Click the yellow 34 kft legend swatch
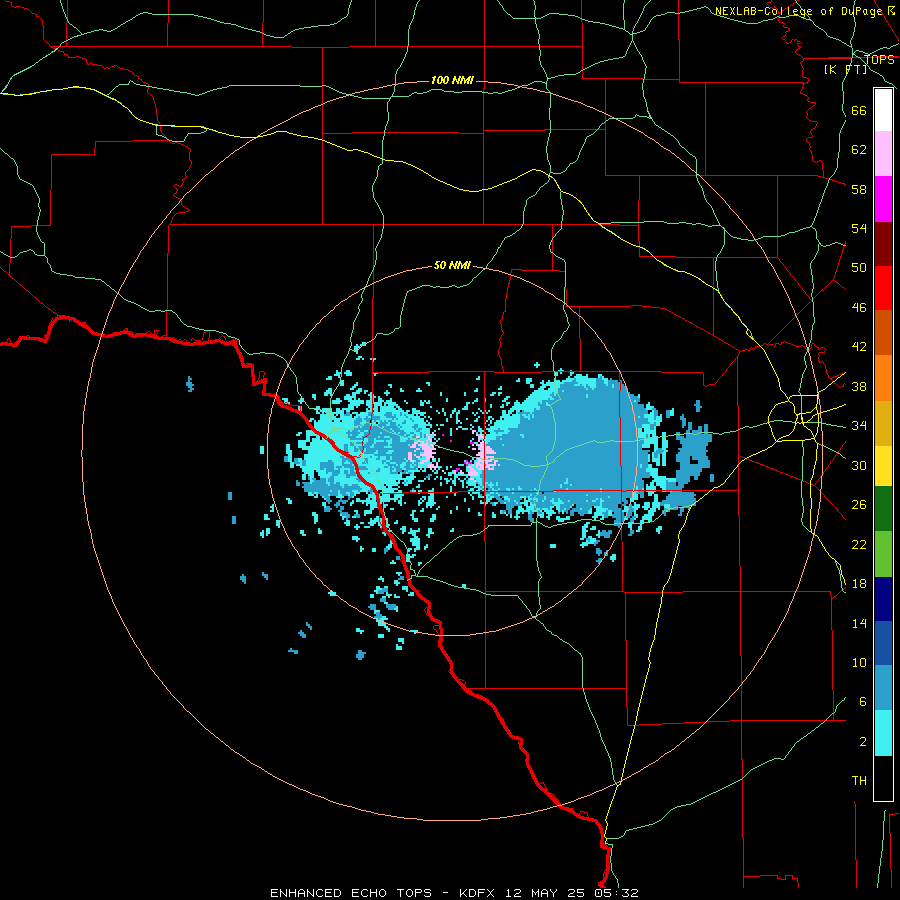The width and height of the screenshot is (900, 900). click(883, 466)
